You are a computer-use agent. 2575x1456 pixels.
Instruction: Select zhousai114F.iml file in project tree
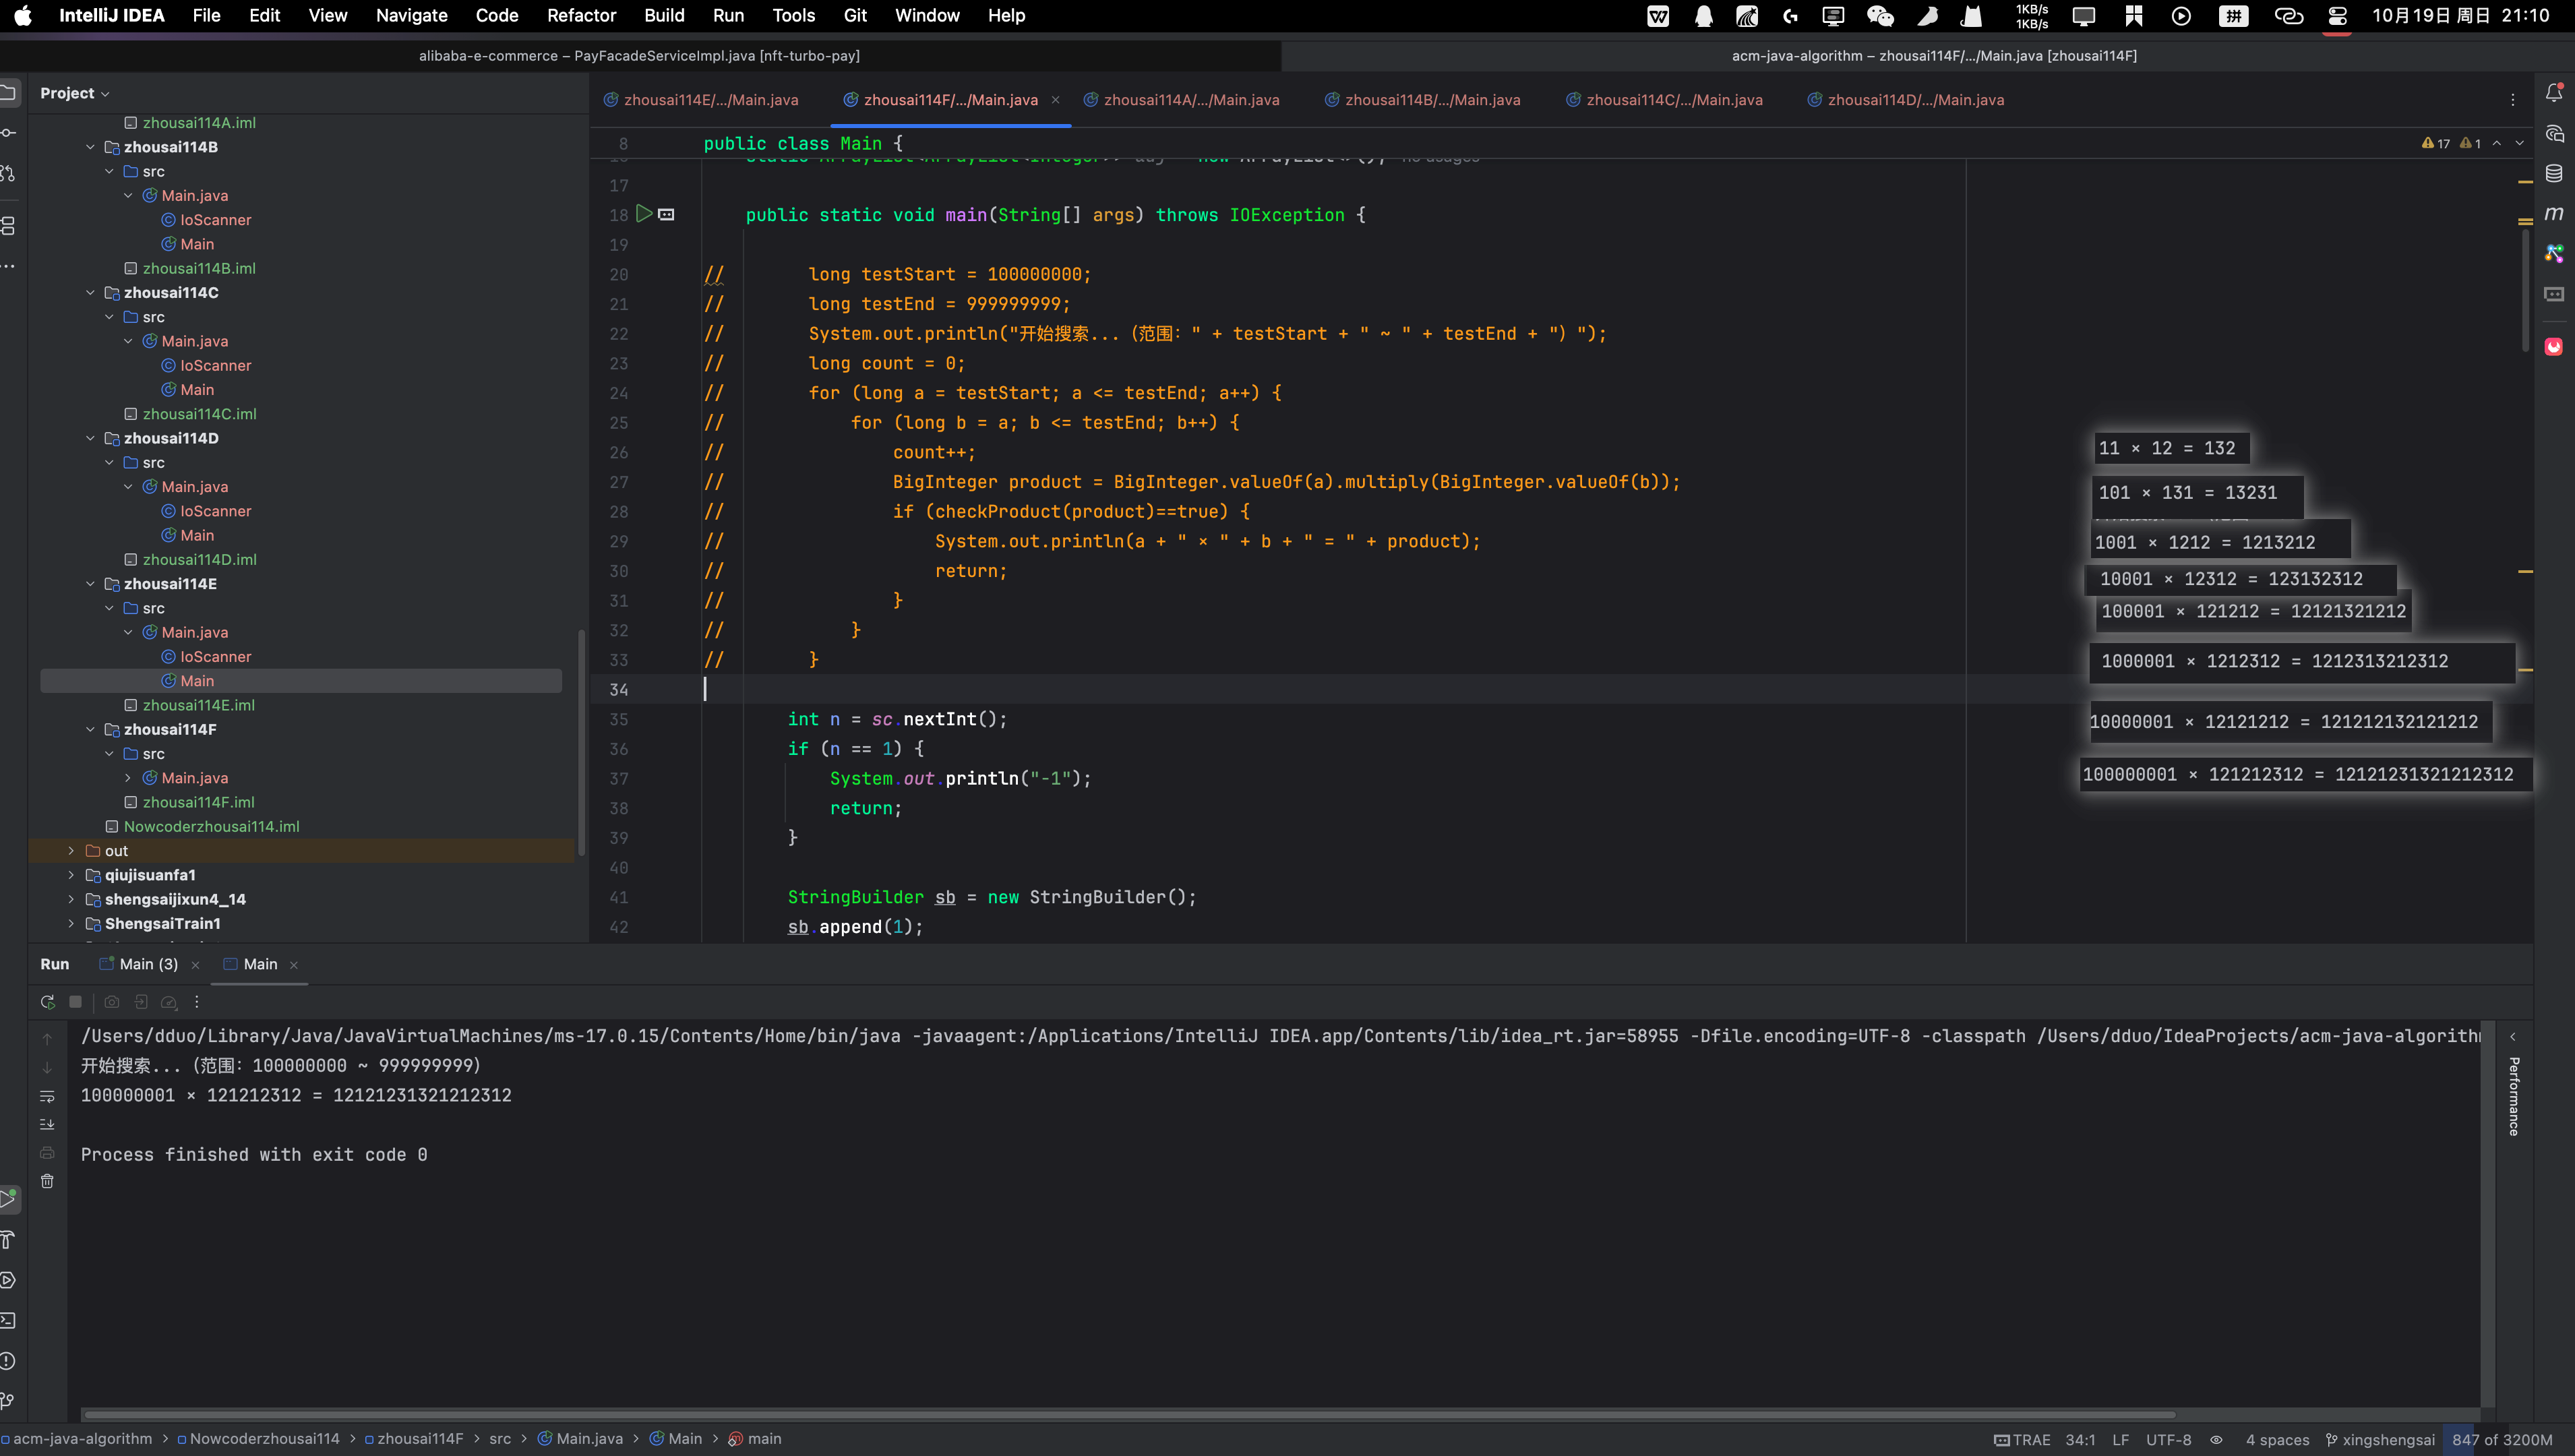tap(198, 802)
